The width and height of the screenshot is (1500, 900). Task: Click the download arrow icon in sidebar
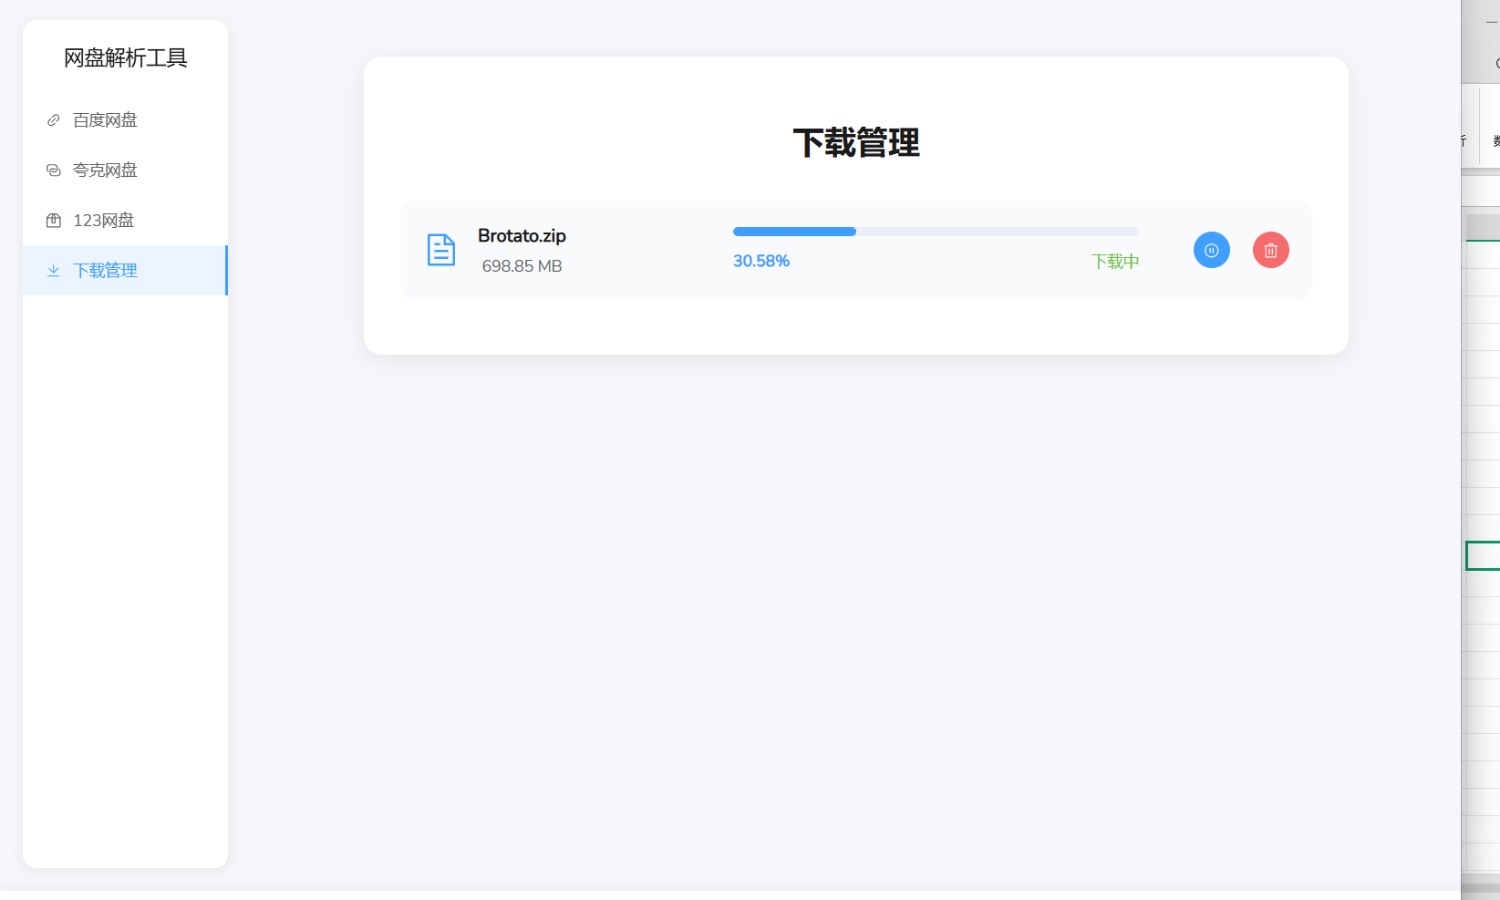click(x=54, y=270)
